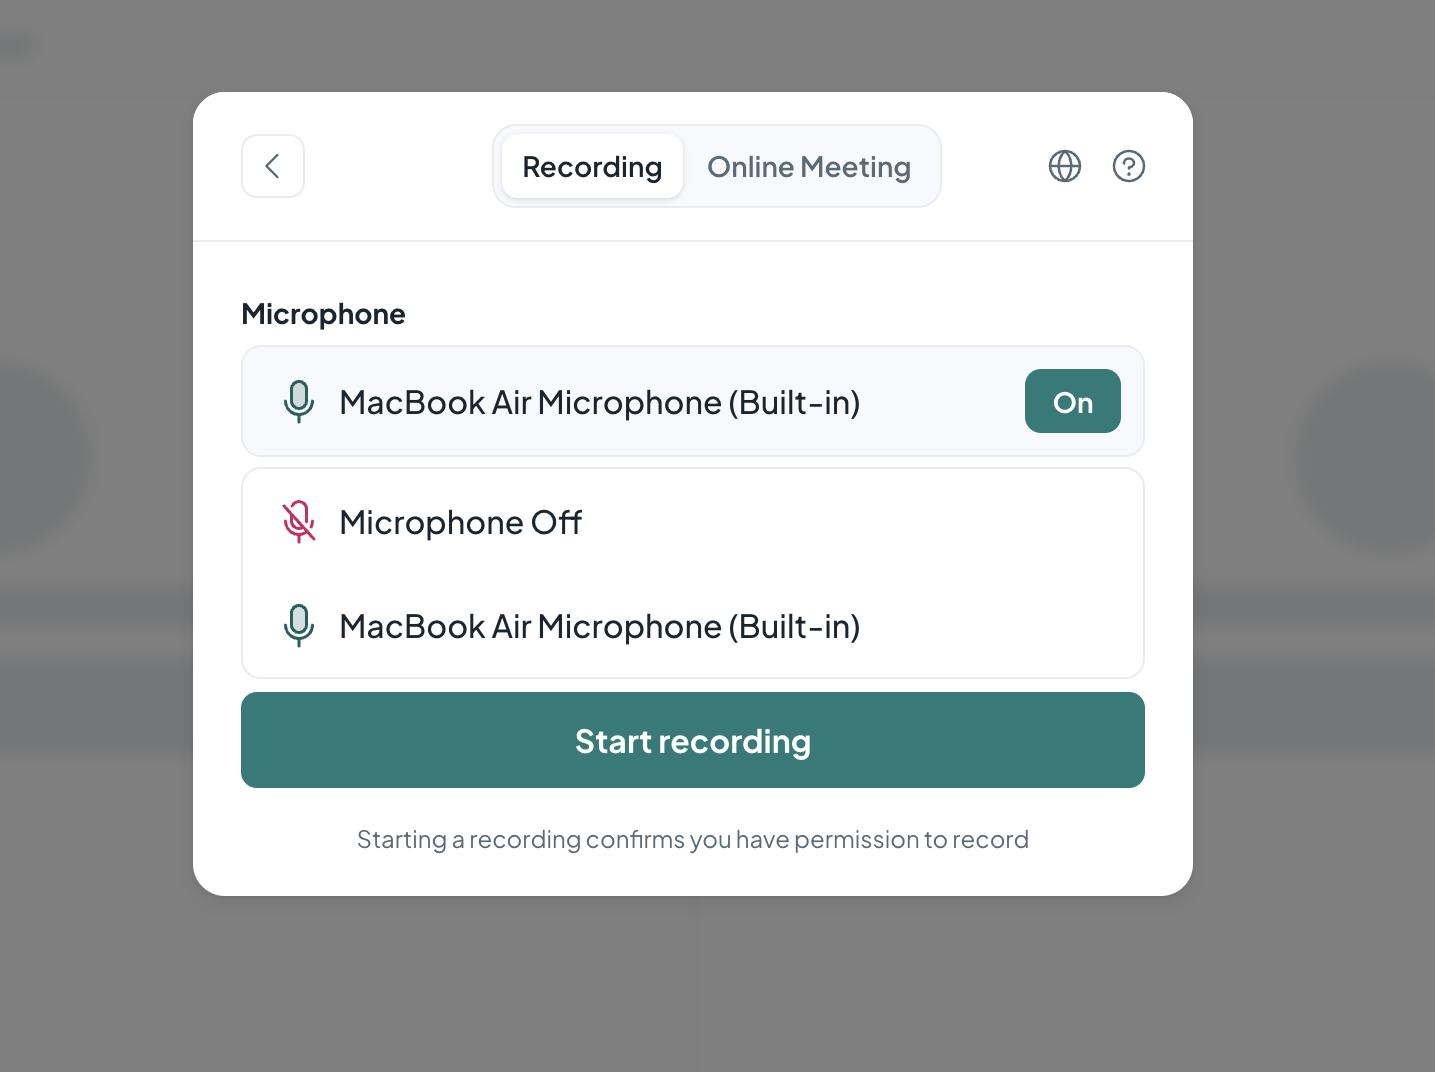Screen dimensions: 1435x1072
Task: Click the back chevron button
Action: point(273,166)
